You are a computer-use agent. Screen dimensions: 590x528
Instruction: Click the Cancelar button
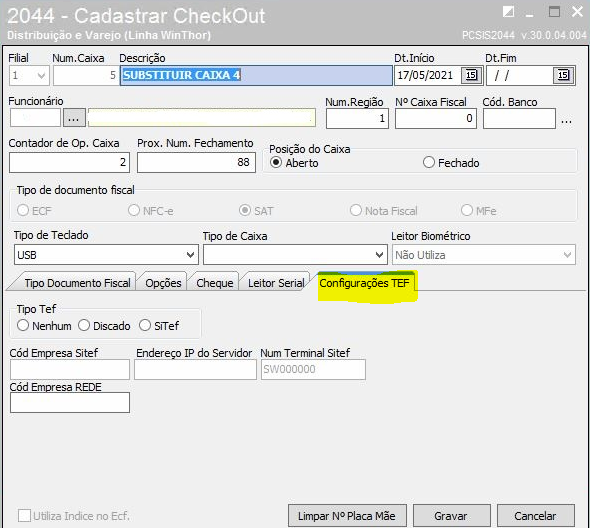tap(535, 516)
